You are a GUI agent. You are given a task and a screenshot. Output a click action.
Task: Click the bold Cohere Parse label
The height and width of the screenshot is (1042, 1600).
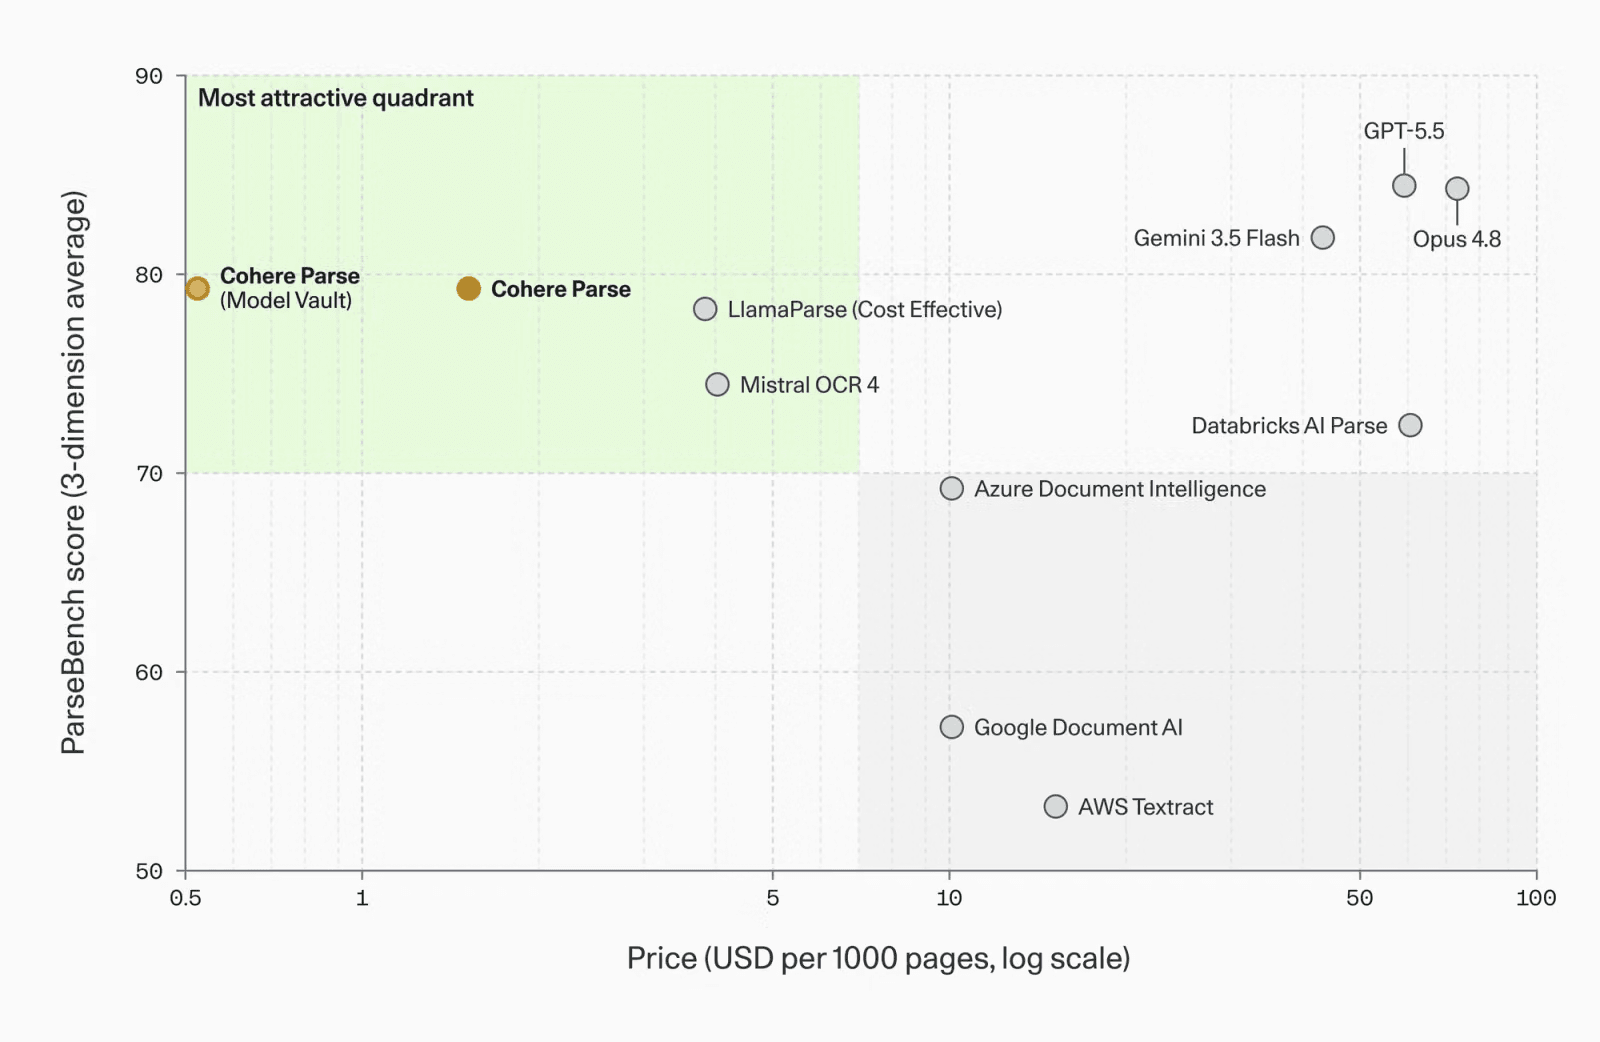click(x=561, y=289)
